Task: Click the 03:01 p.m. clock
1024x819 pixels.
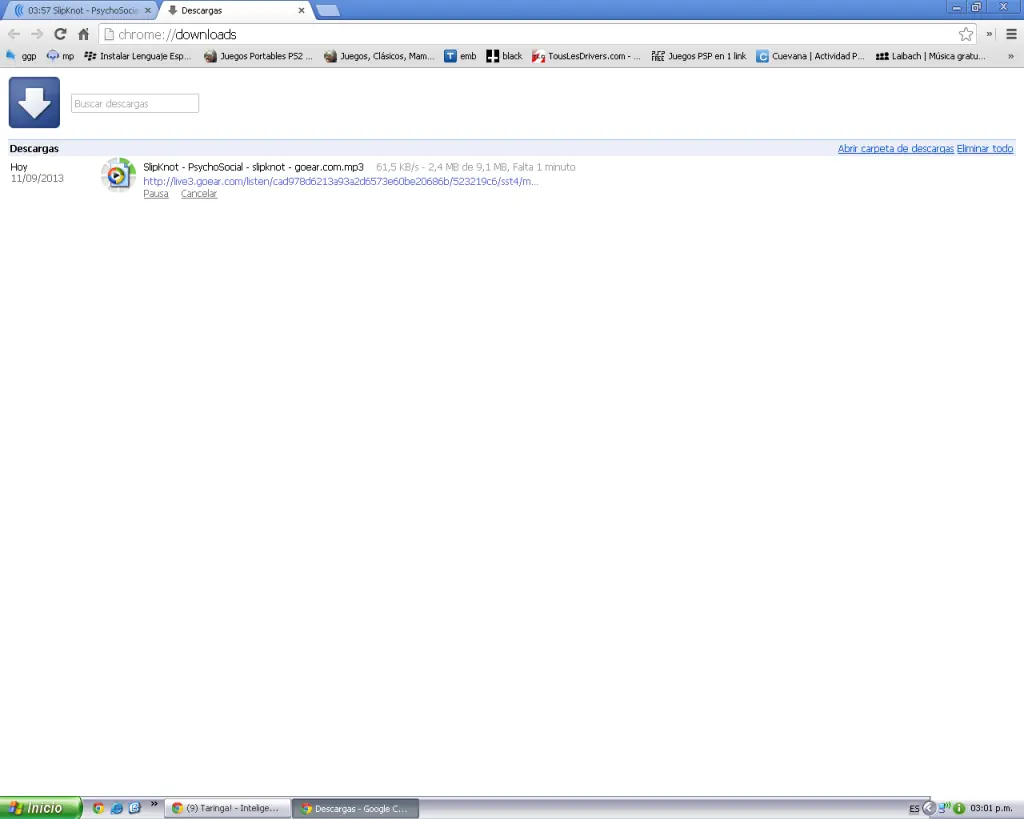Action: point(991,809)
